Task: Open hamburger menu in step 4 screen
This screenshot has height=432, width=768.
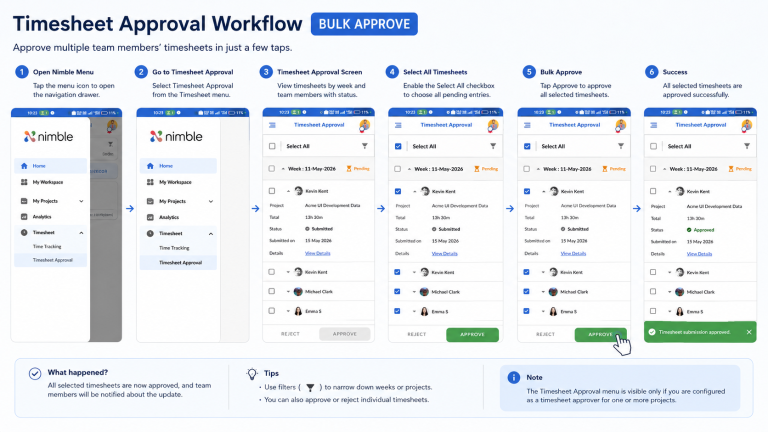Action: (x=398, y=125)
